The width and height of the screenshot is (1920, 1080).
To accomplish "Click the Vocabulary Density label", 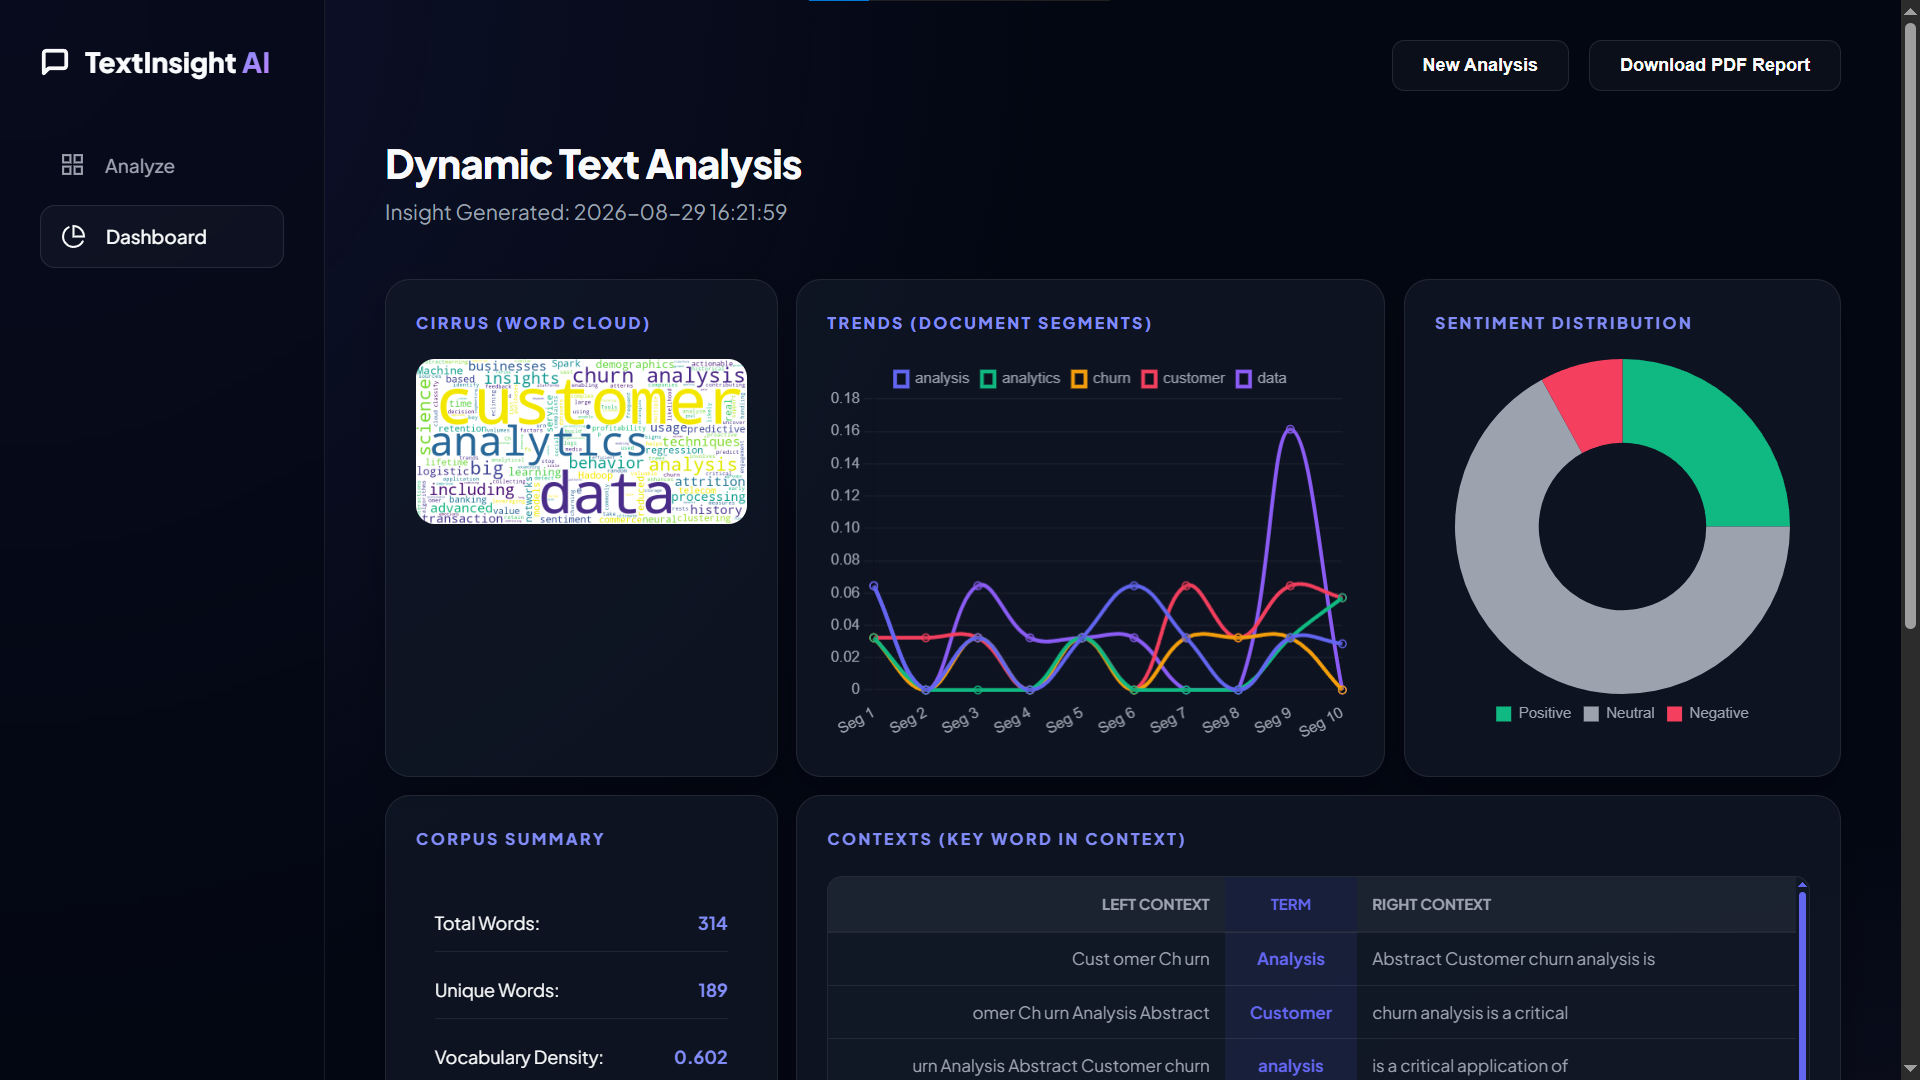I will tap(518, 1057).
